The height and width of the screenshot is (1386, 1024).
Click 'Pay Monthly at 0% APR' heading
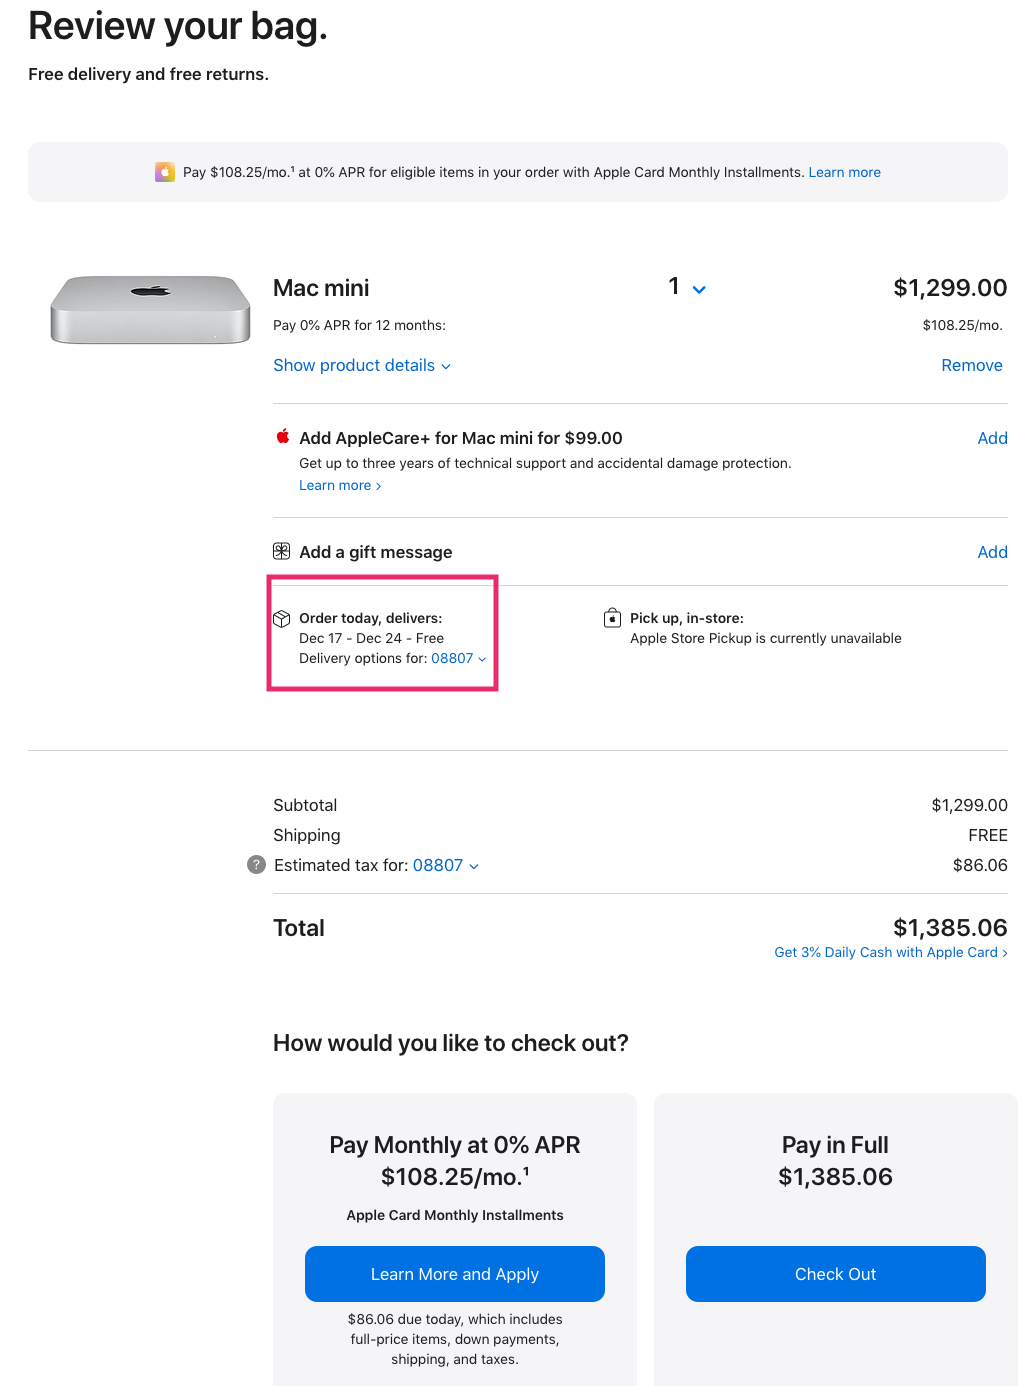click(455, 1145)
